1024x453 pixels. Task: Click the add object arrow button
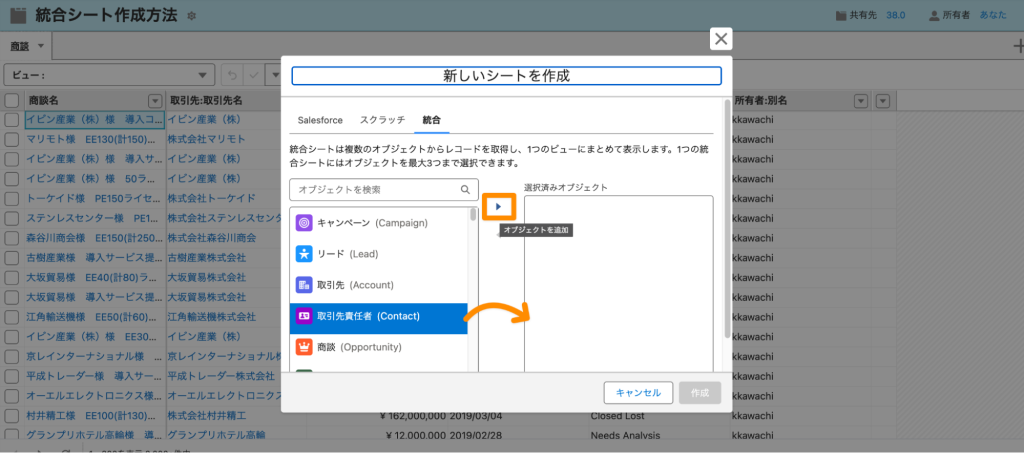499,206
